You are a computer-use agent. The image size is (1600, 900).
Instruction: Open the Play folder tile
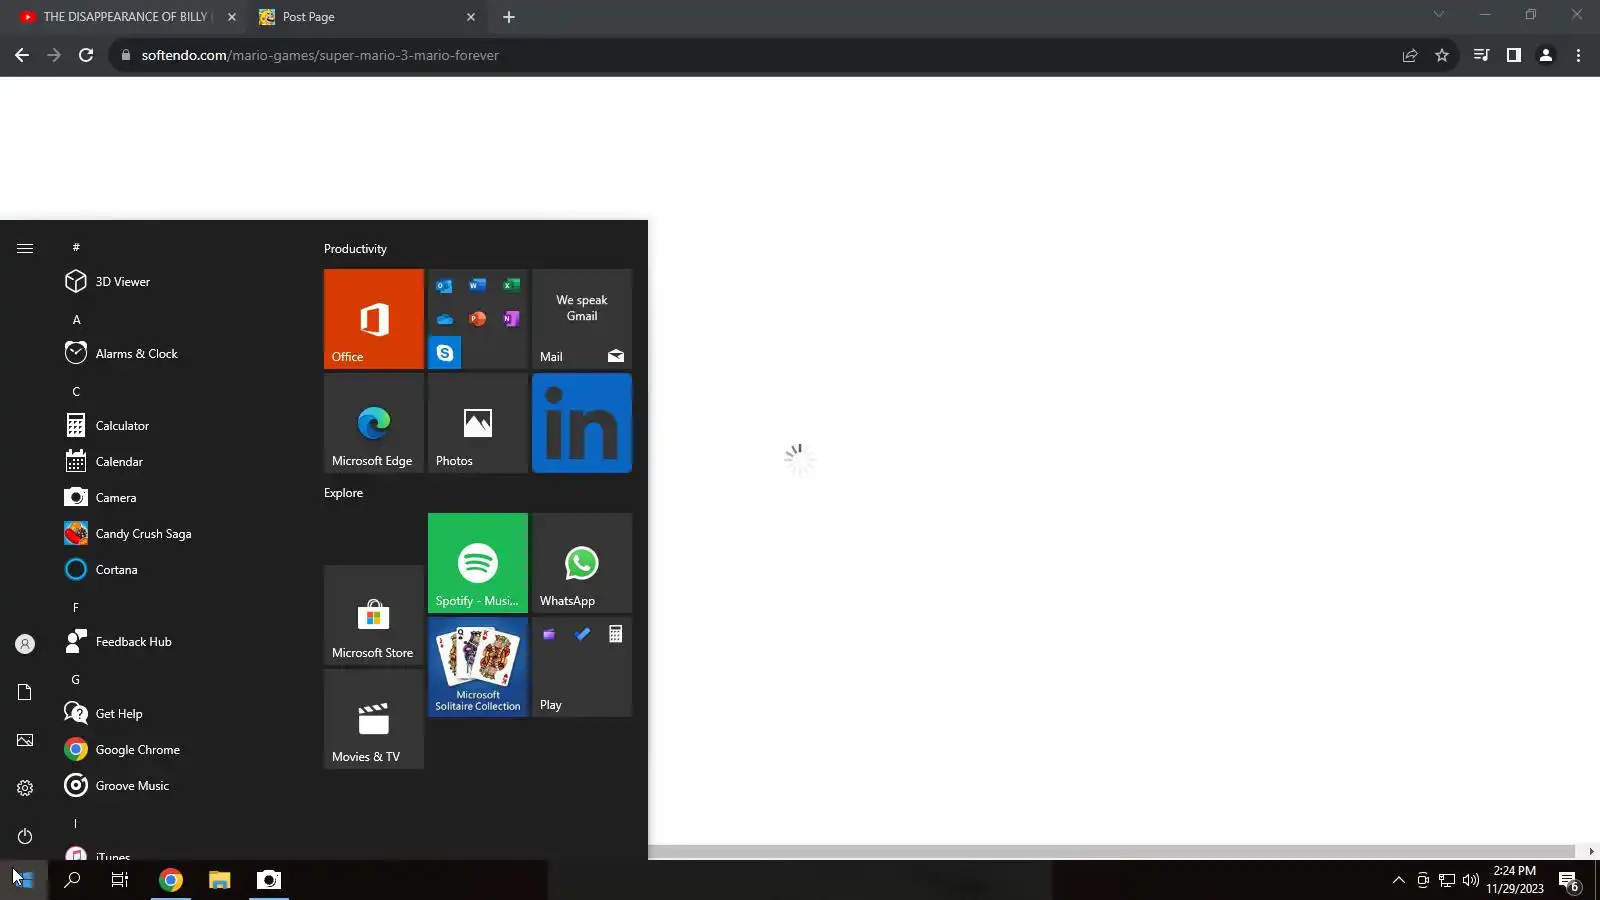(x=582, y=667)
